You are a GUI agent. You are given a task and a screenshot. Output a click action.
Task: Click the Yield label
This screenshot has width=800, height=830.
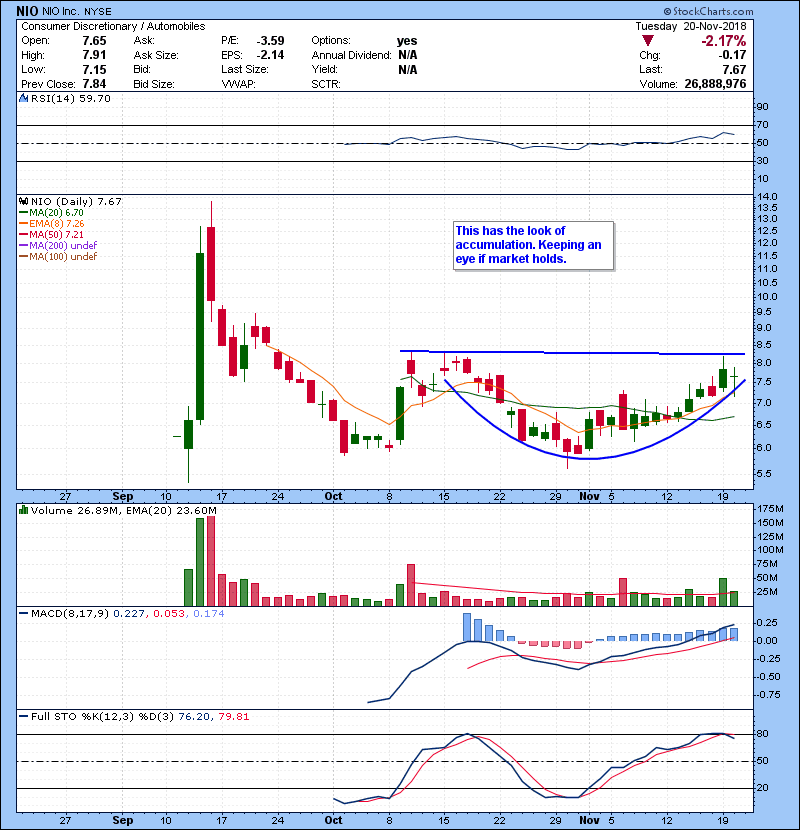coord(325,69)
